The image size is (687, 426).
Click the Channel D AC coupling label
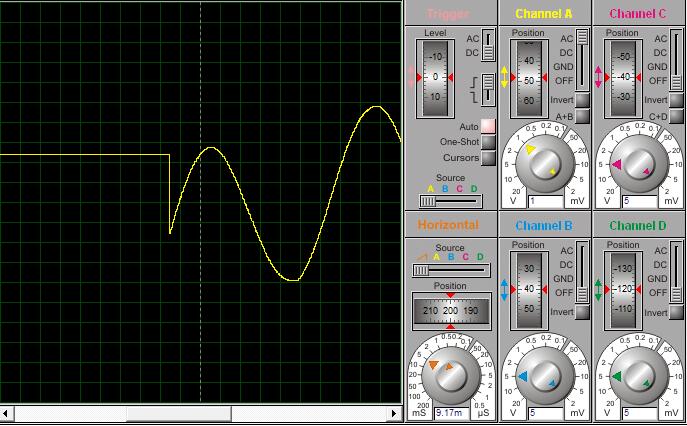[x=660, y=251]
